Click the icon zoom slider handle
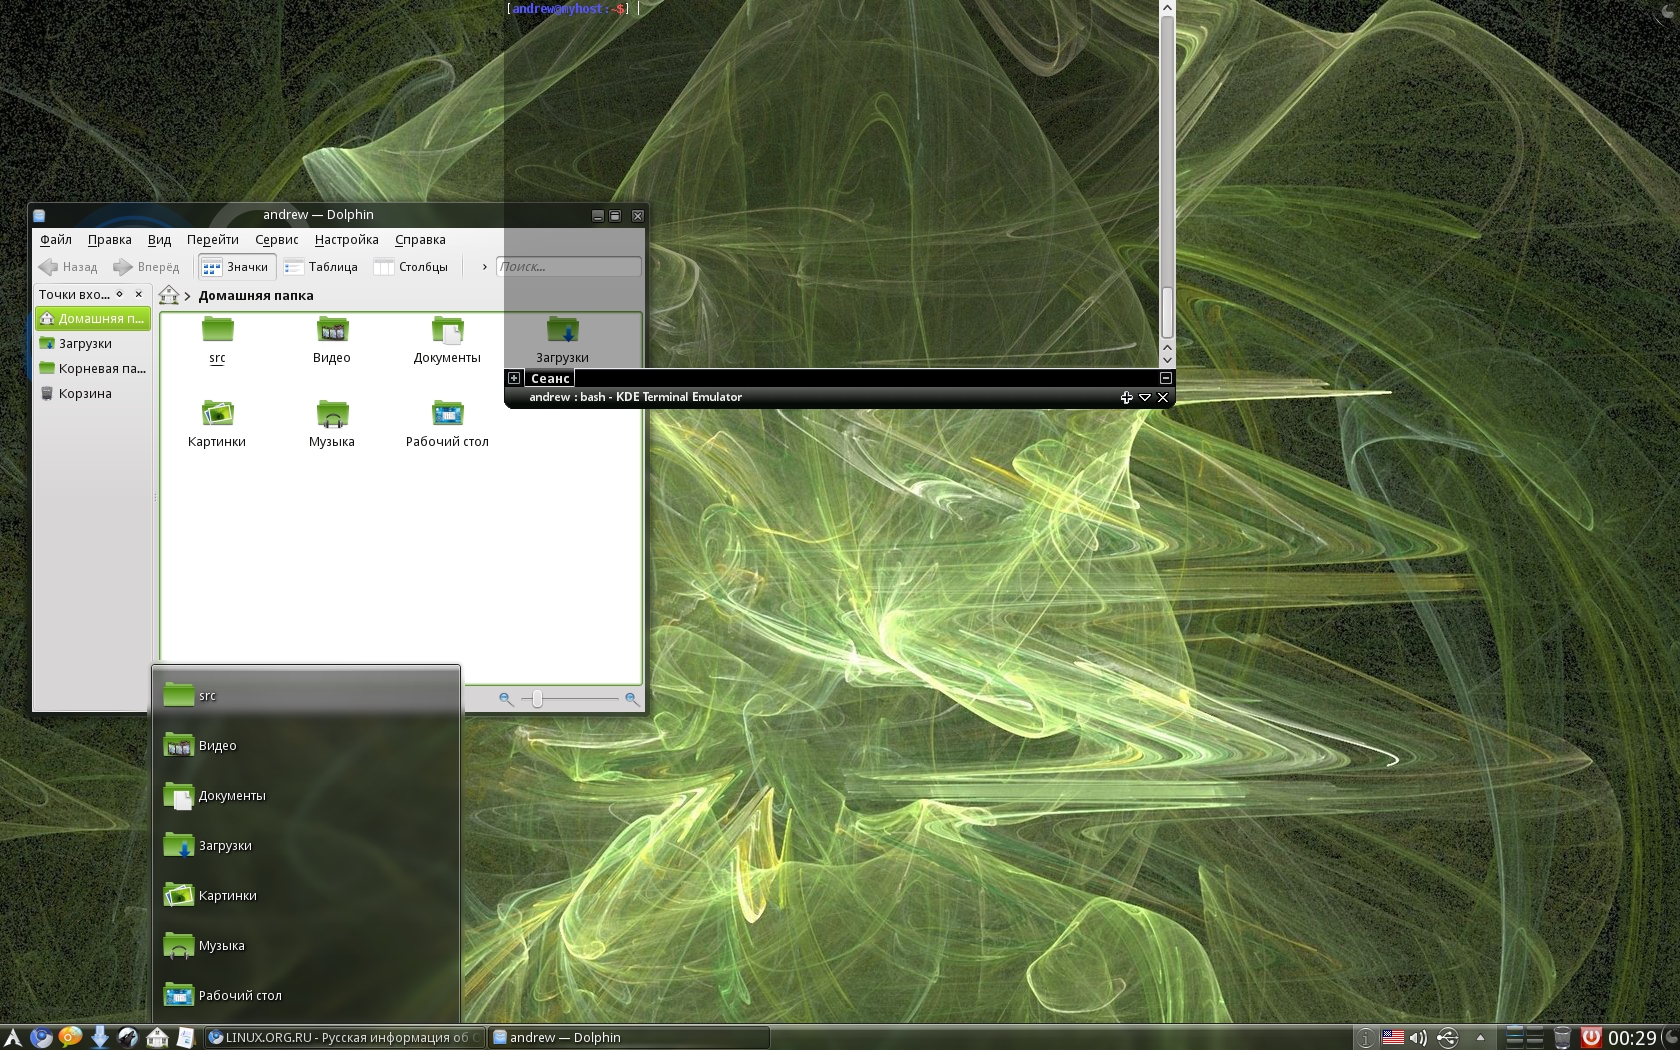This screenshot has height=1050, width=1680. (x=538, y=699)
